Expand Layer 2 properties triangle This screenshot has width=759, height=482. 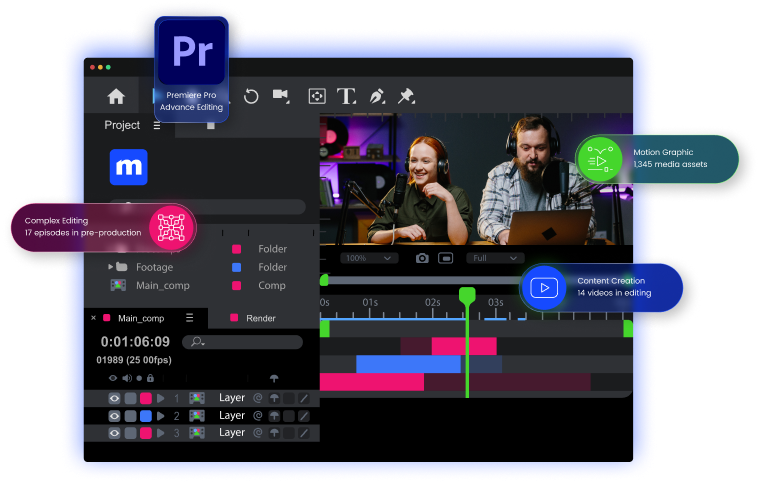pyautogui.click(x=161, y=416)
